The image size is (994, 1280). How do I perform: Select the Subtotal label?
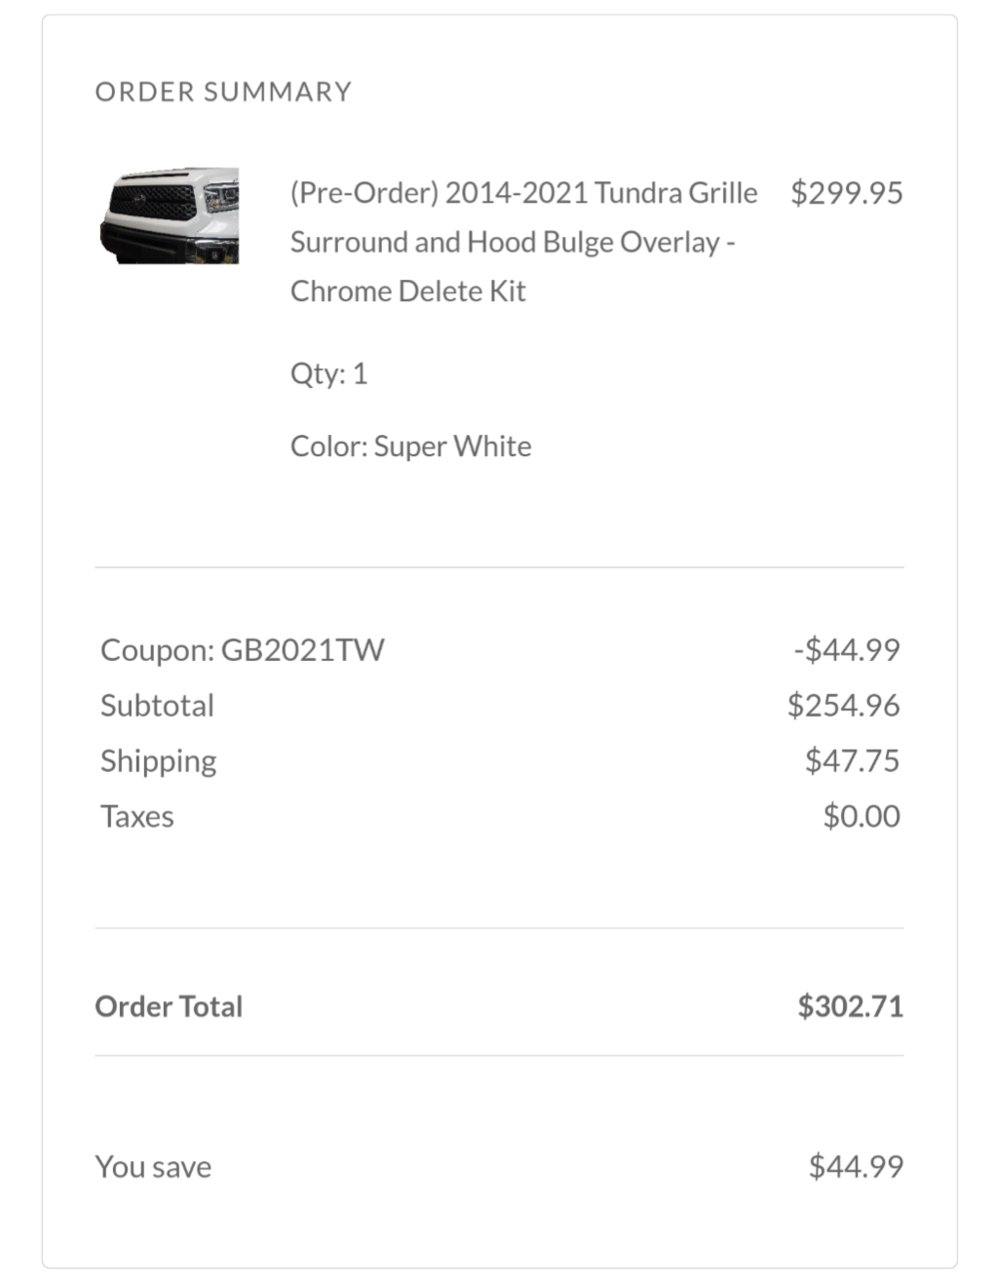coord(157,706)
